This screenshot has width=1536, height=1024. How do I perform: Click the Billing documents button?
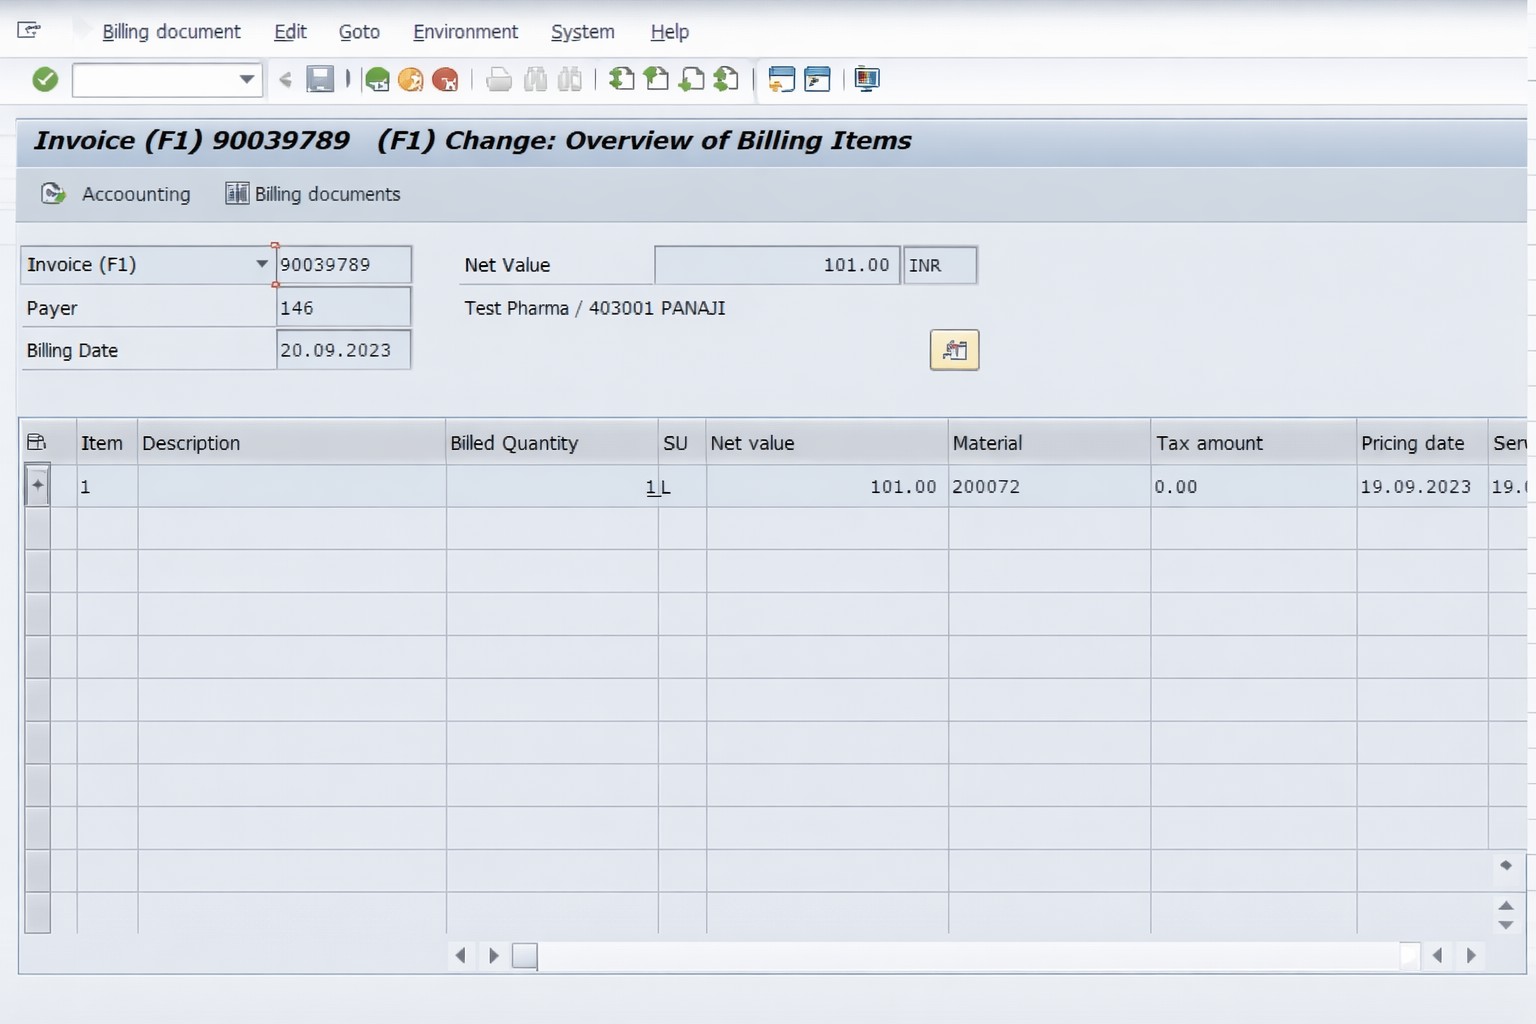tap(313, 194)
